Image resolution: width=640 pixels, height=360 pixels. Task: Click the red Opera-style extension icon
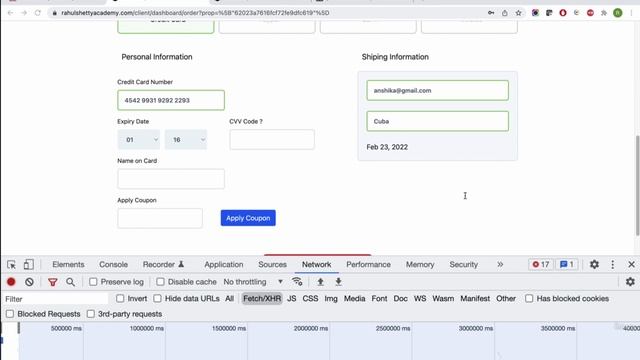[563, 13]
